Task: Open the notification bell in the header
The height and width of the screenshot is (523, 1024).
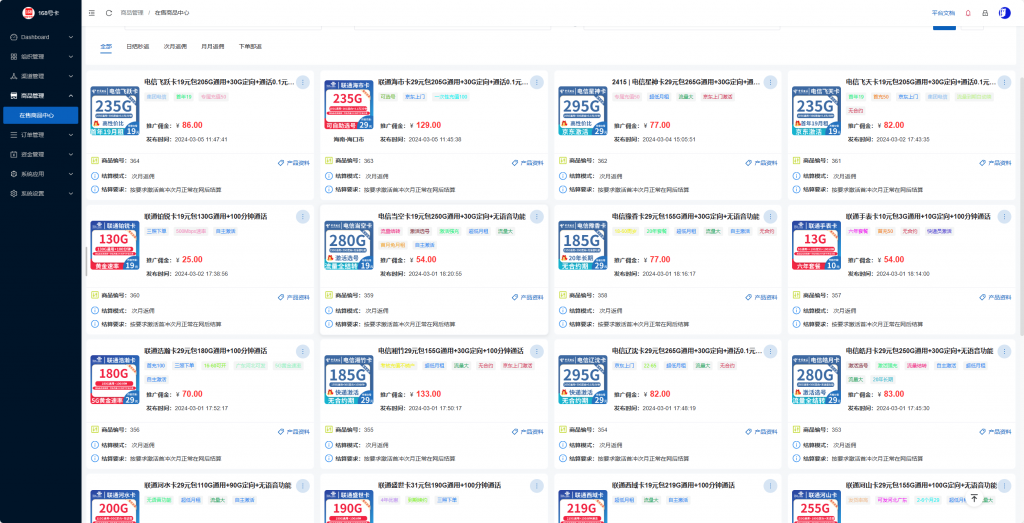Action: [x=967, y=13]
